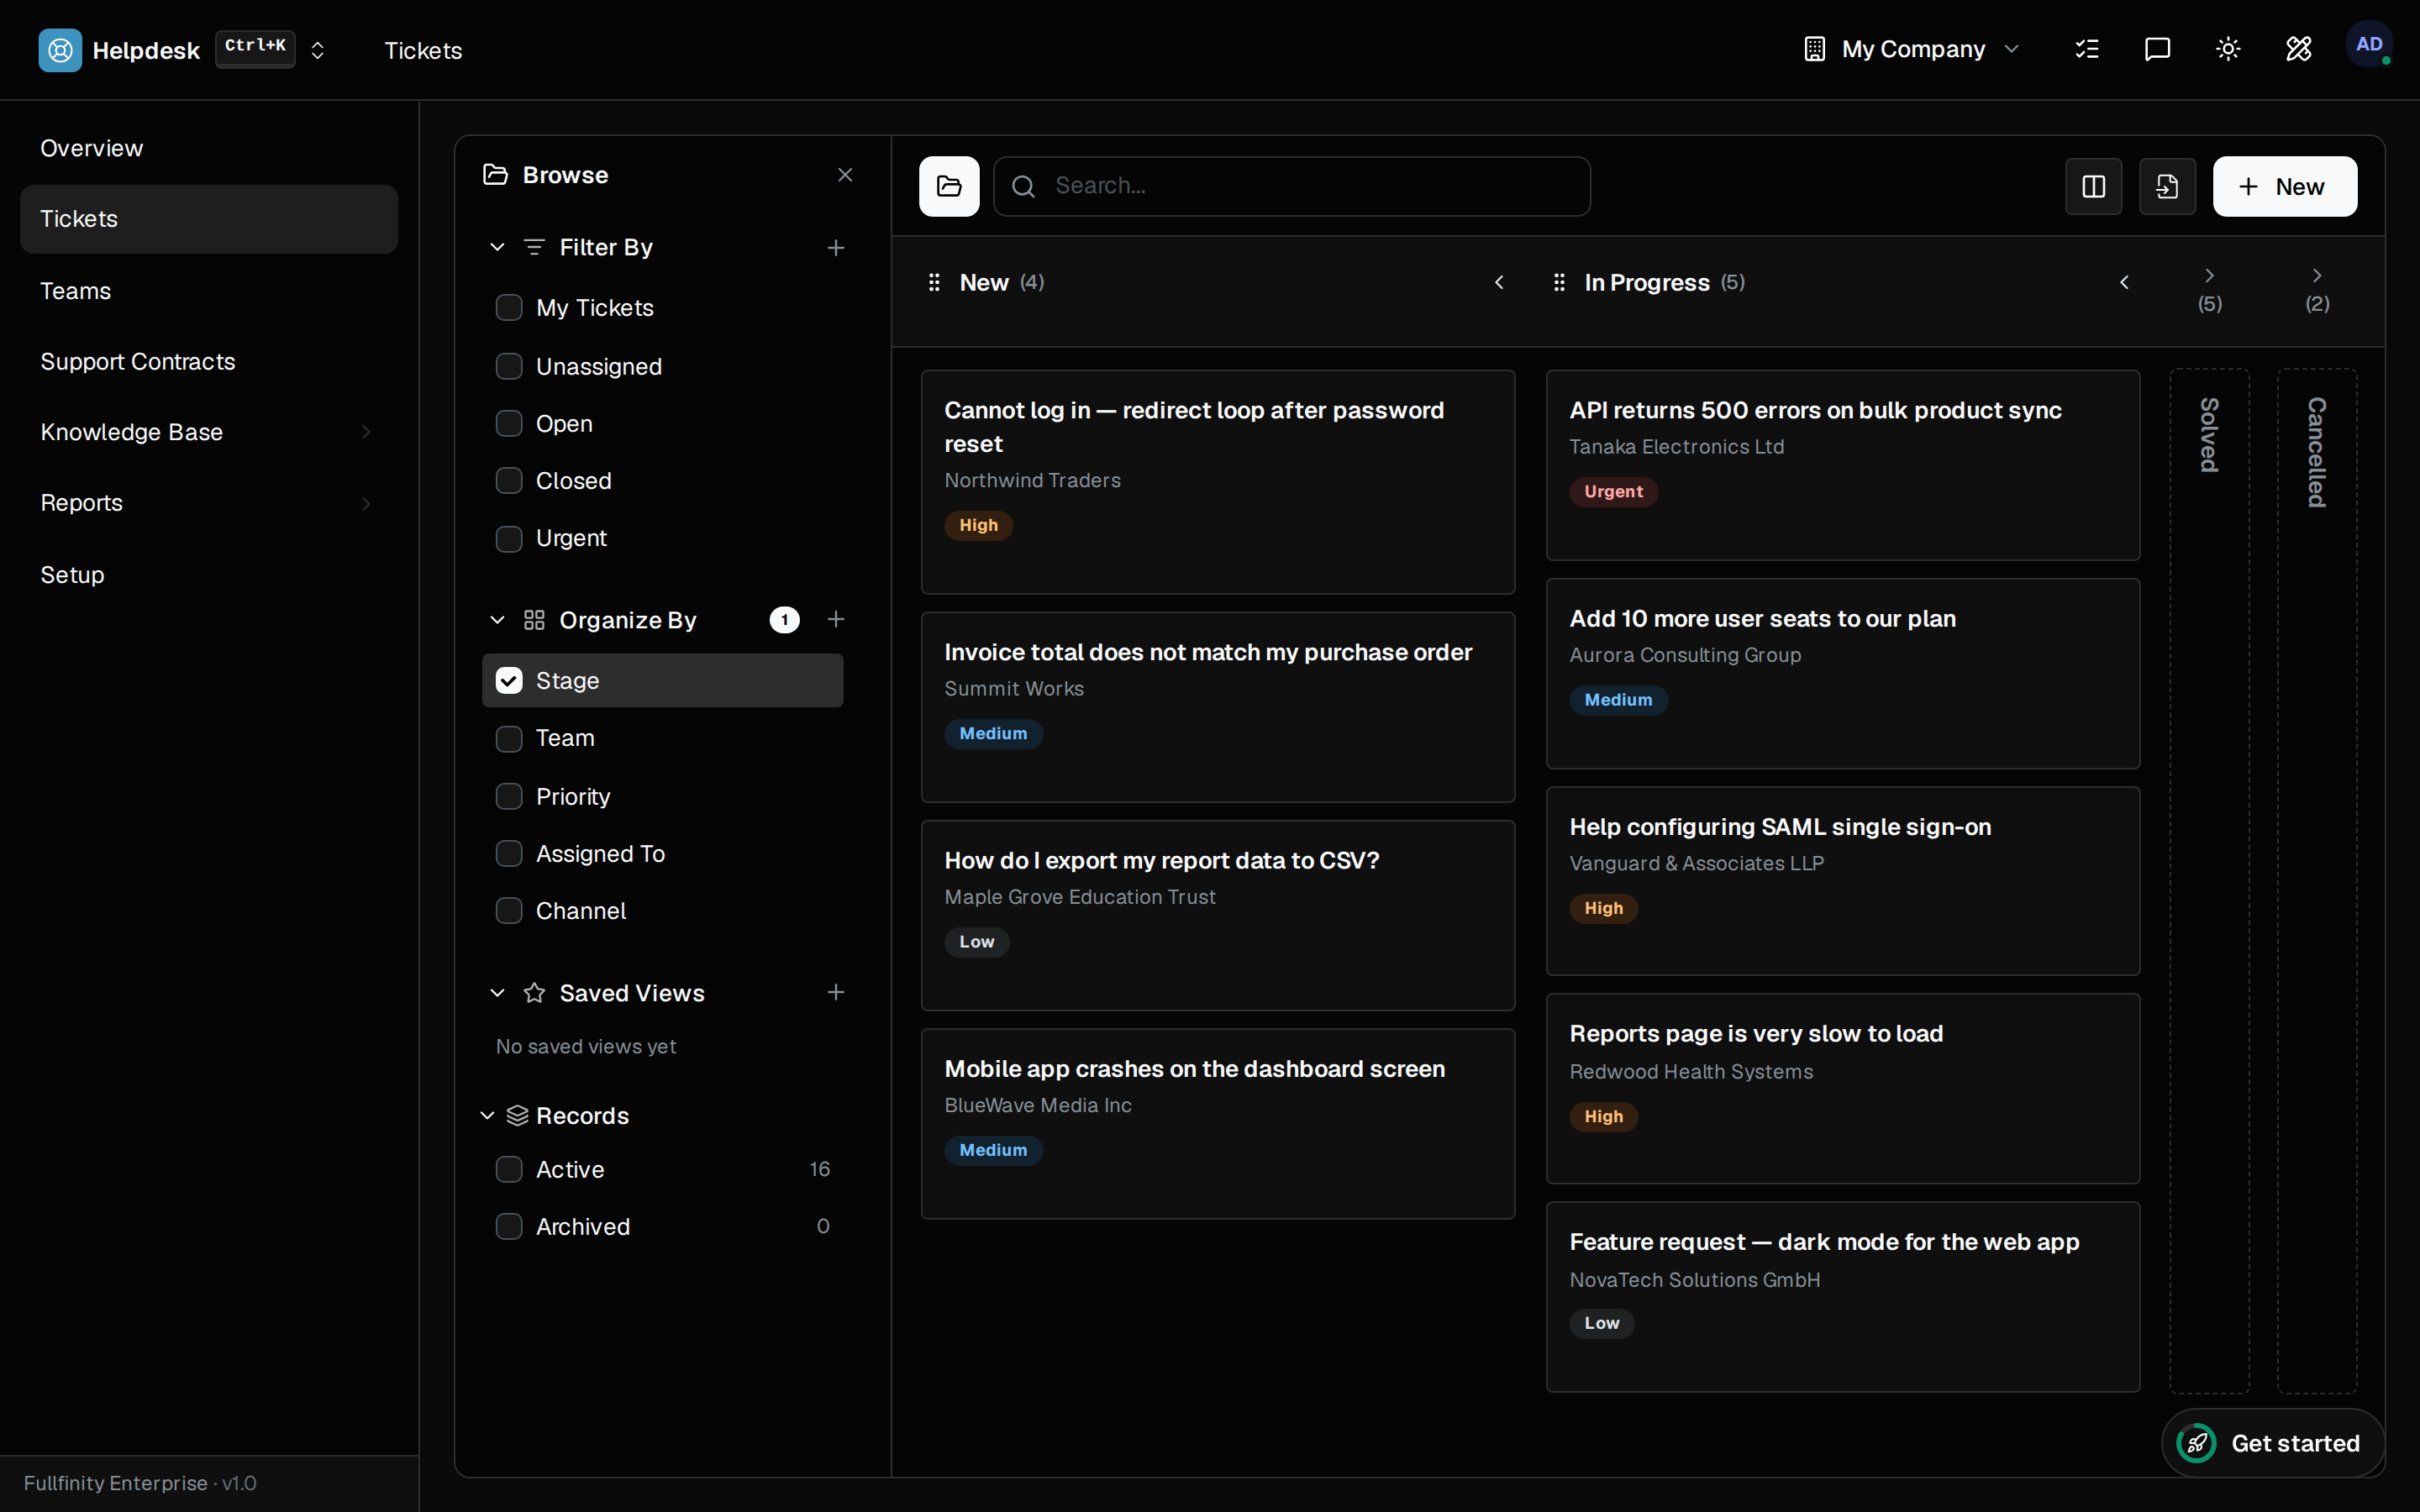Screen dimensions: 2420x1512
Task: Collapse the Organize By section chevron
Action: point(497,620)
